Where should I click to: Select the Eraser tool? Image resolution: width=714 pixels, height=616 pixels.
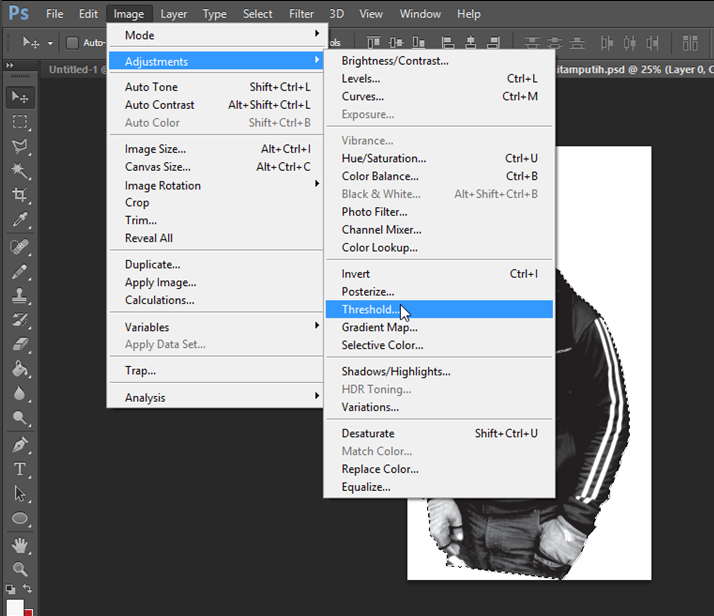20,345
